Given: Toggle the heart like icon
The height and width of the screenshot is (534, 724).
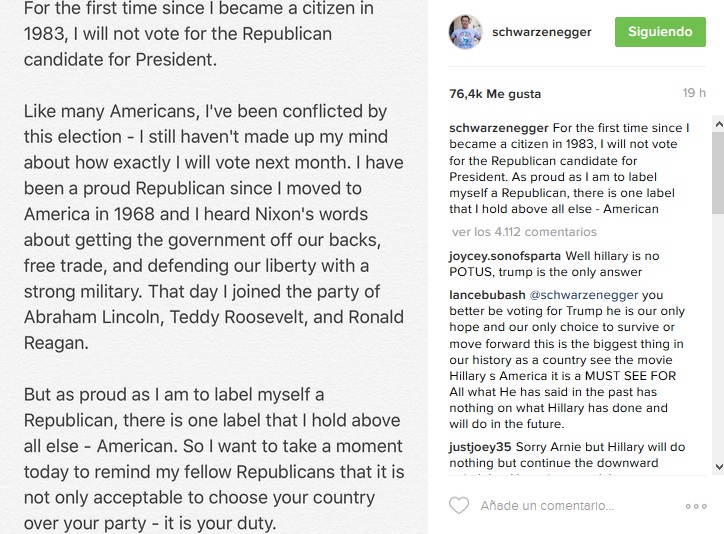Looking at the screenshot, I should tap(459, 506).
